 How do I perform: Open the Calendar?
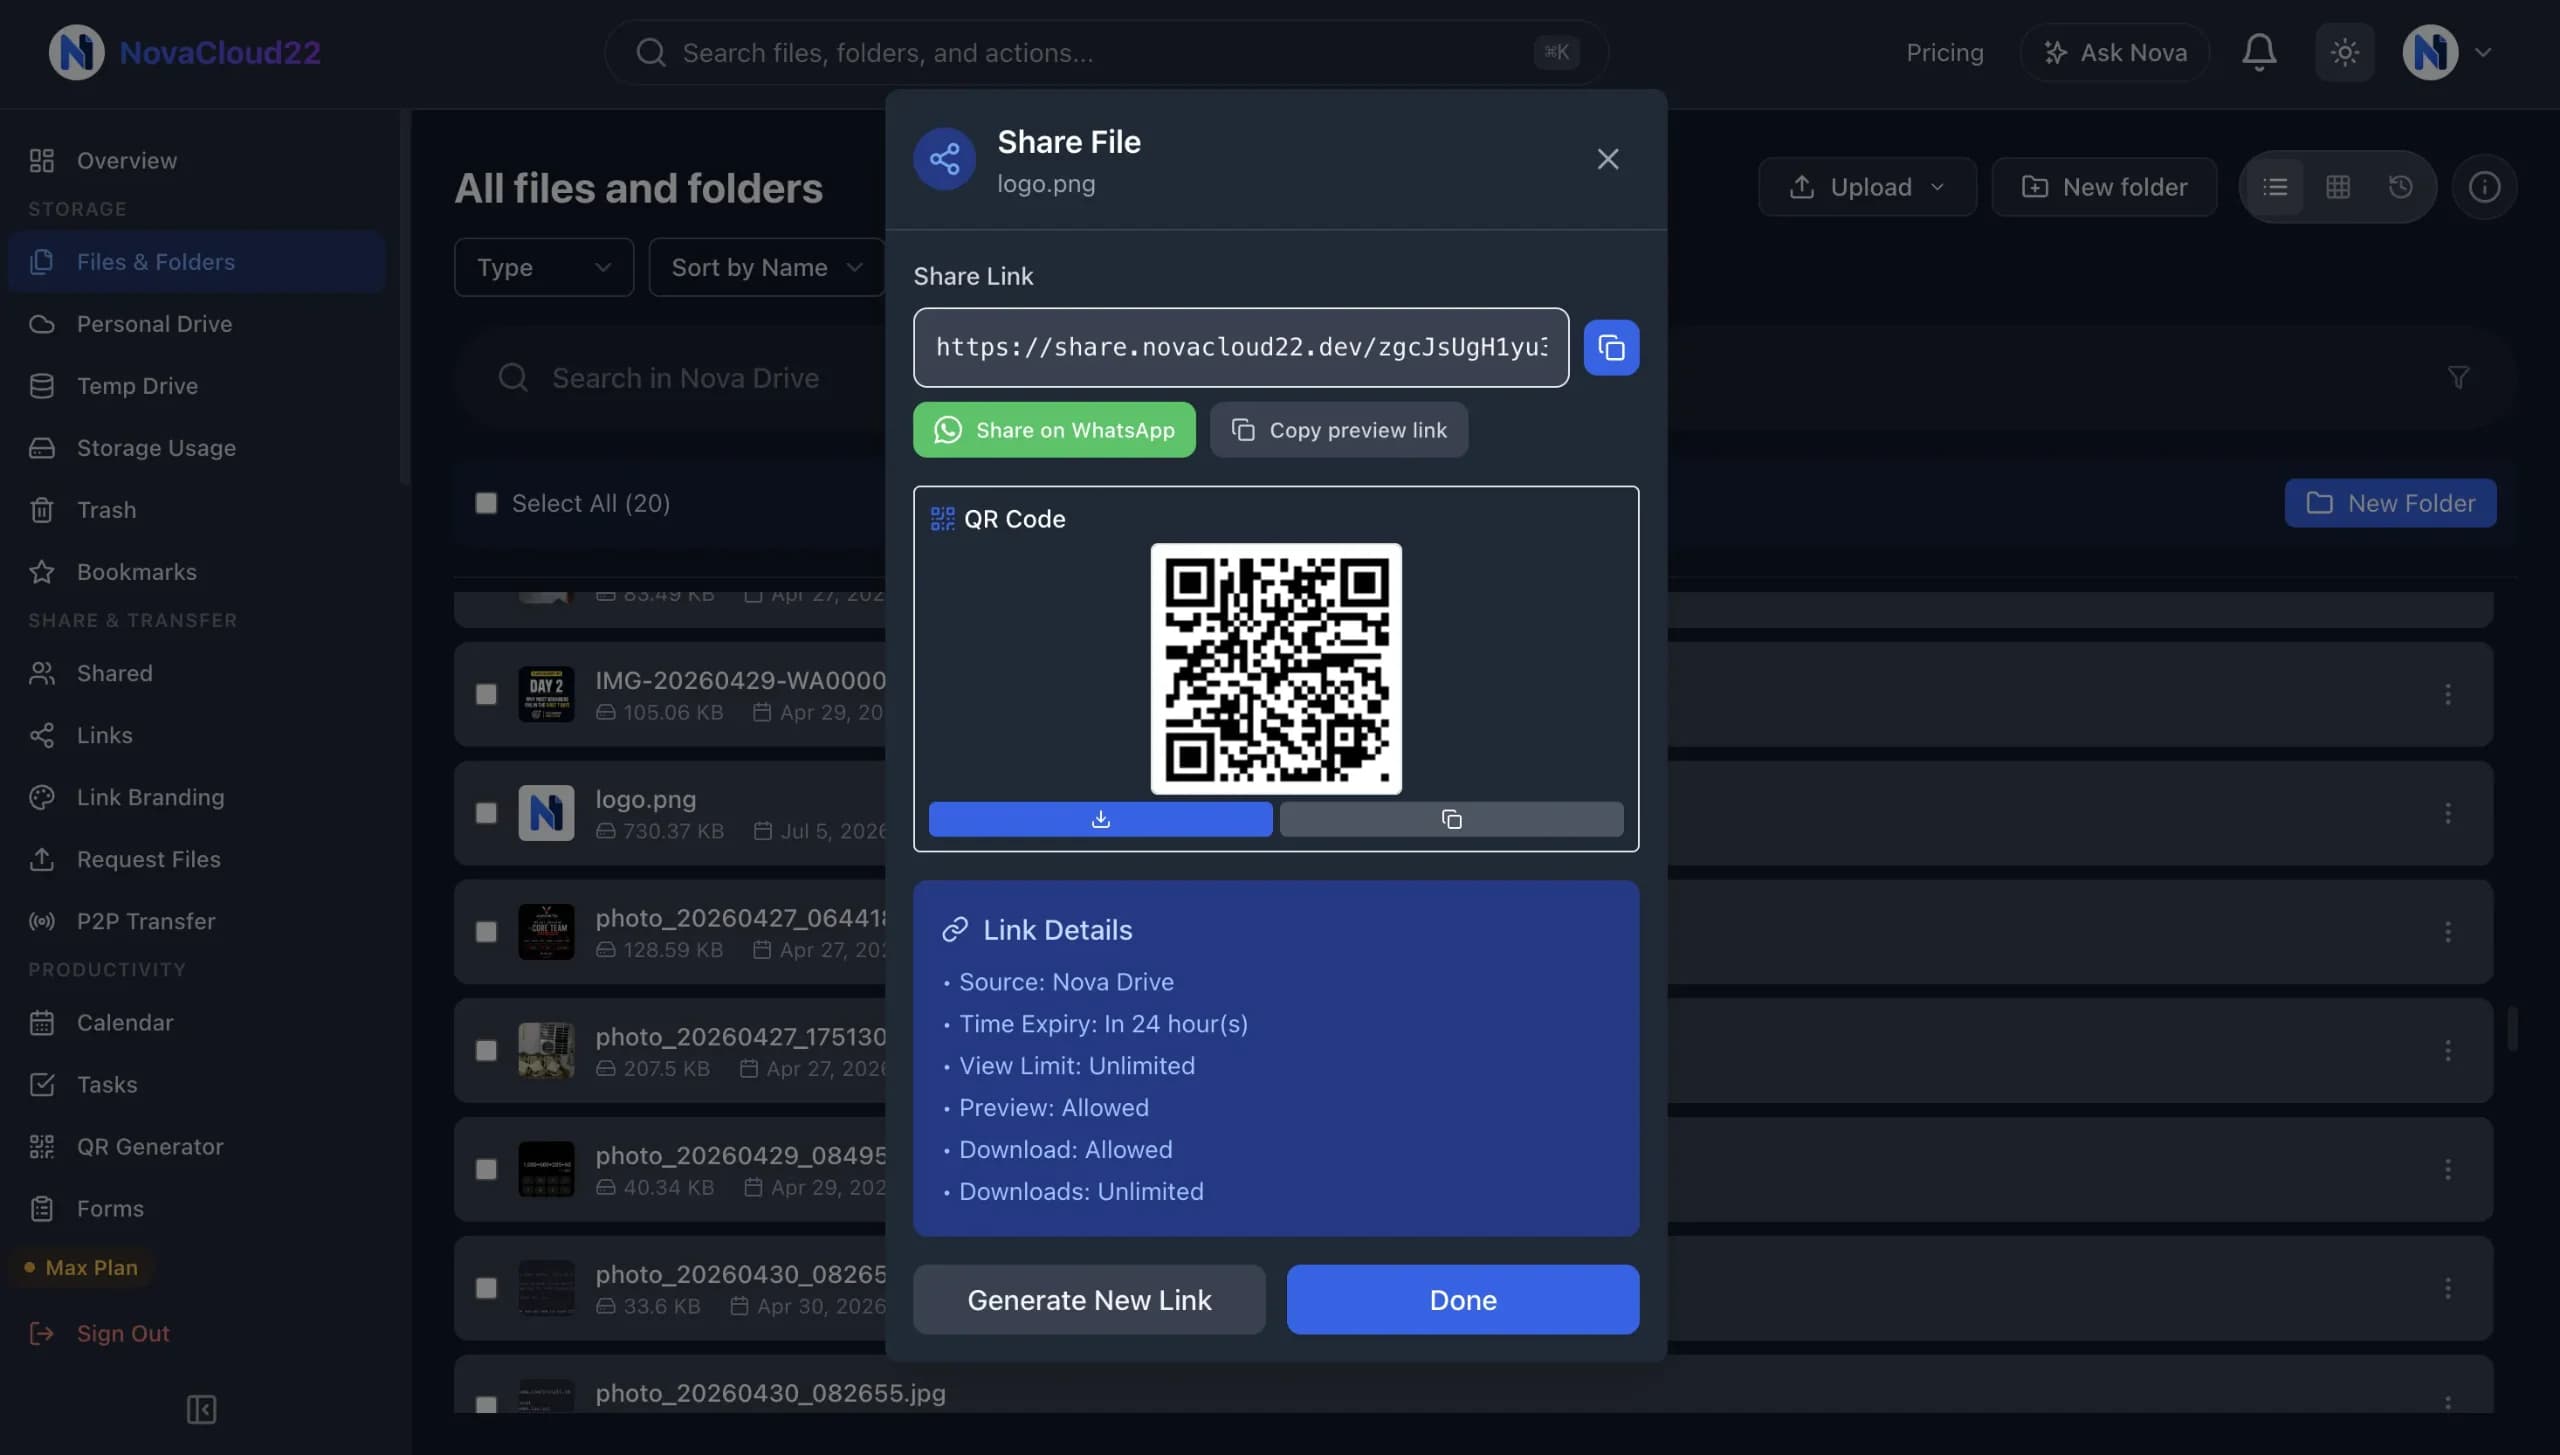click(196, 1022)
